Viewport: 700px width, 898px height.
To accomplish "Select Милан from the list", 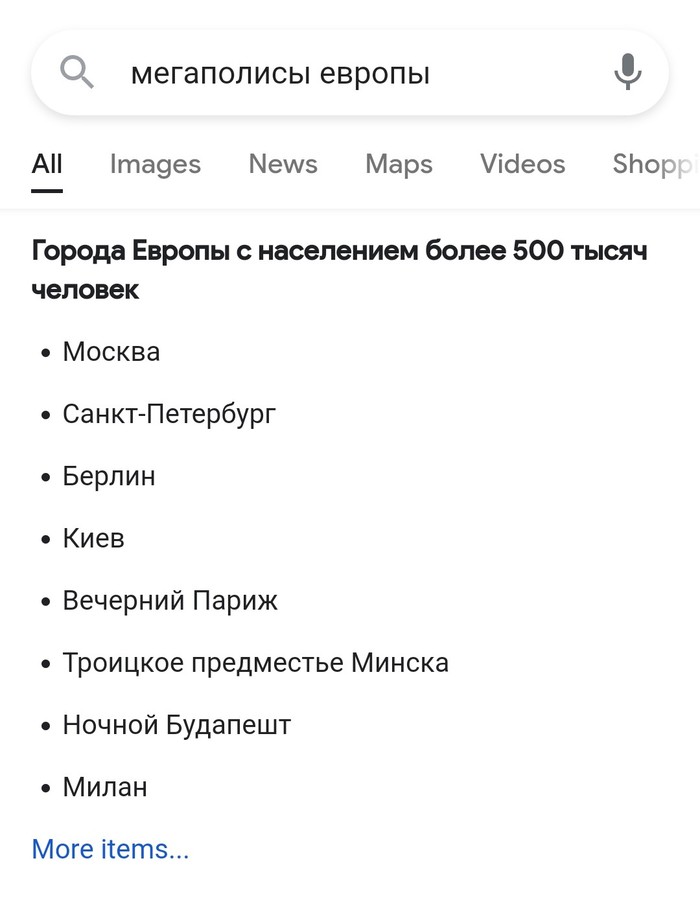I will click(105, 787).
